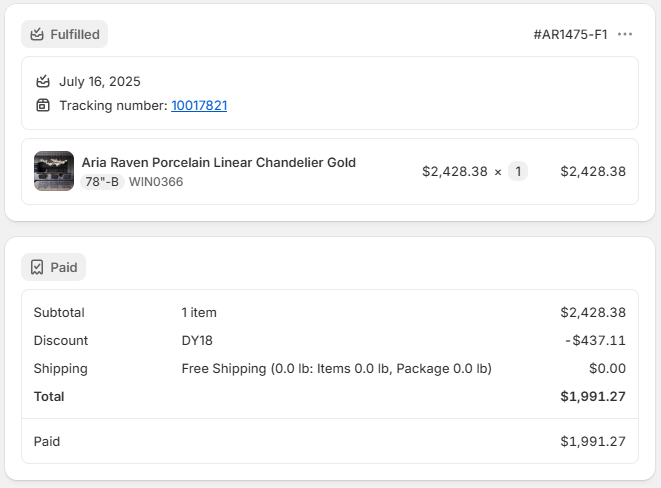Image resolution: width=661 pixels, height=488 pixels.
Task: Click the Paid amount row value
Action: point(593,441)
